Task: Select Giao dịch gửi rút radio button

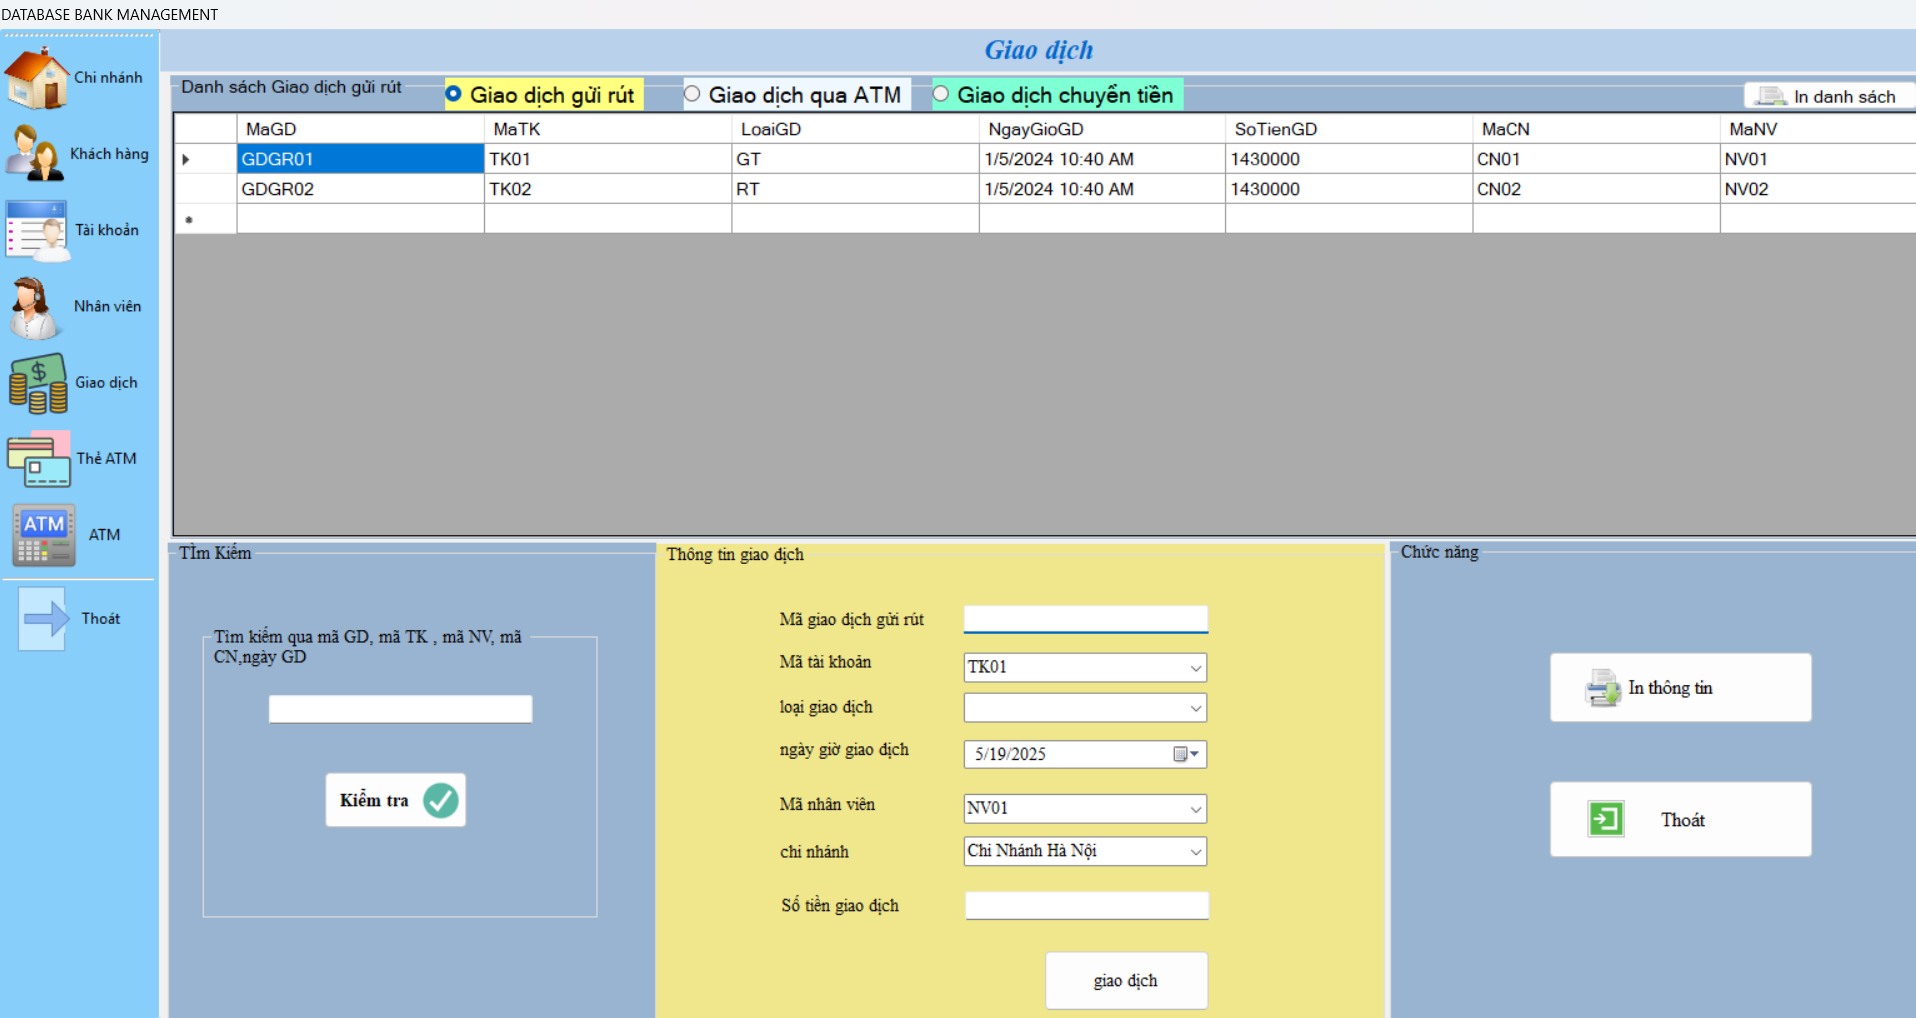Action: pos(454,94)
